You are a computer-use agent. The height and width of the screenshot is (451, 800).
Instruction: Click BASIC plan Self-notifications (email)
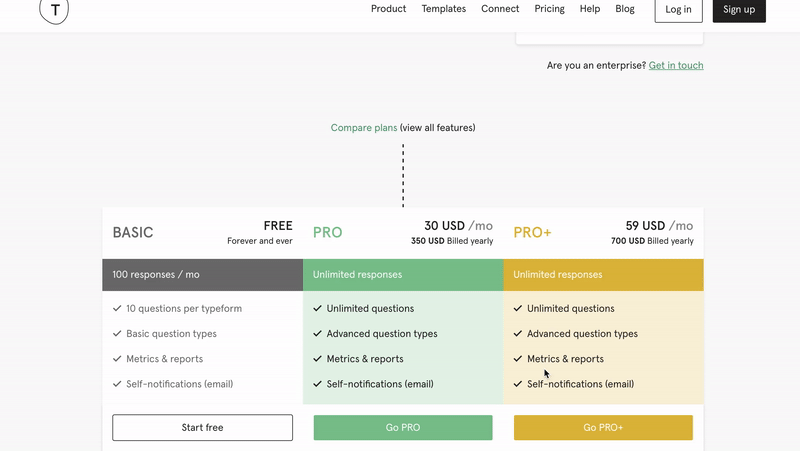pyautogui.click(x=180, y=384)
